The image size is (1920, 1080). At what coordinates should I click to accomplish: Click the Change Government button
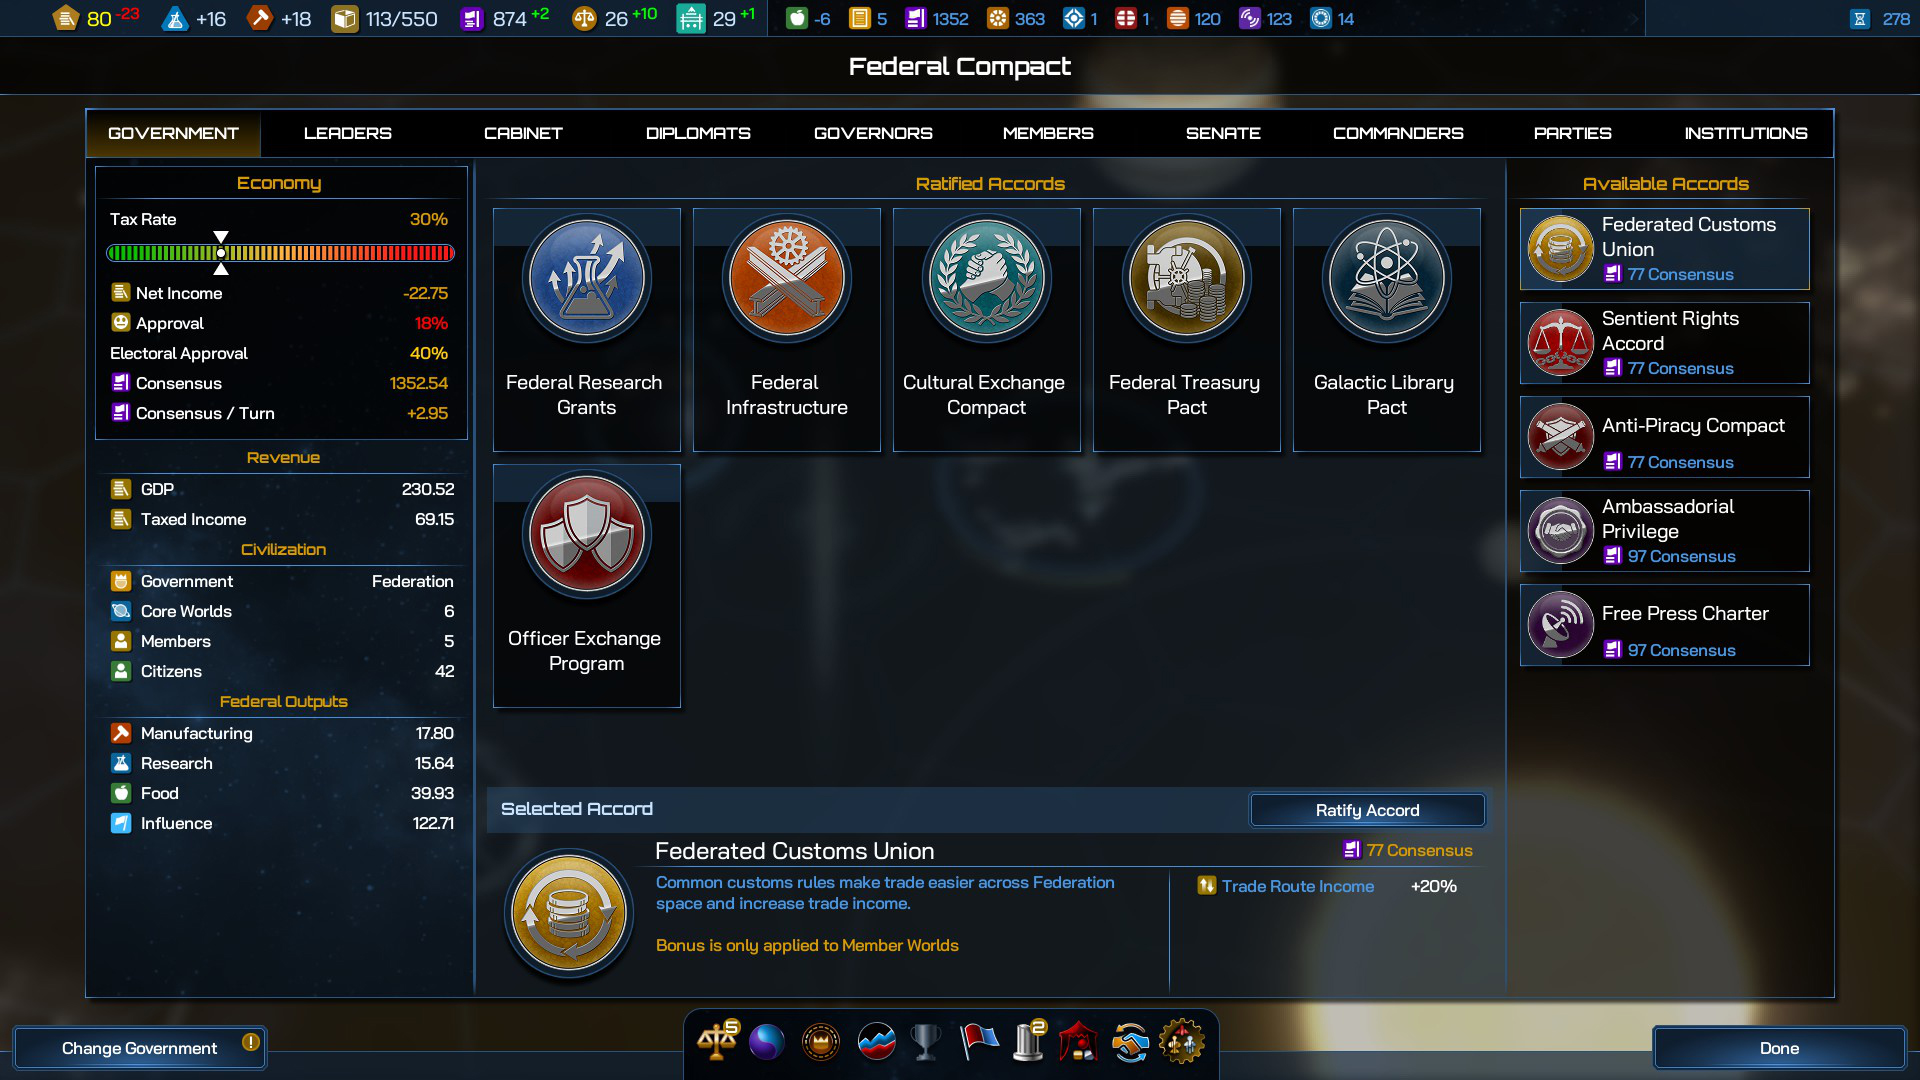click(140, 1048)
